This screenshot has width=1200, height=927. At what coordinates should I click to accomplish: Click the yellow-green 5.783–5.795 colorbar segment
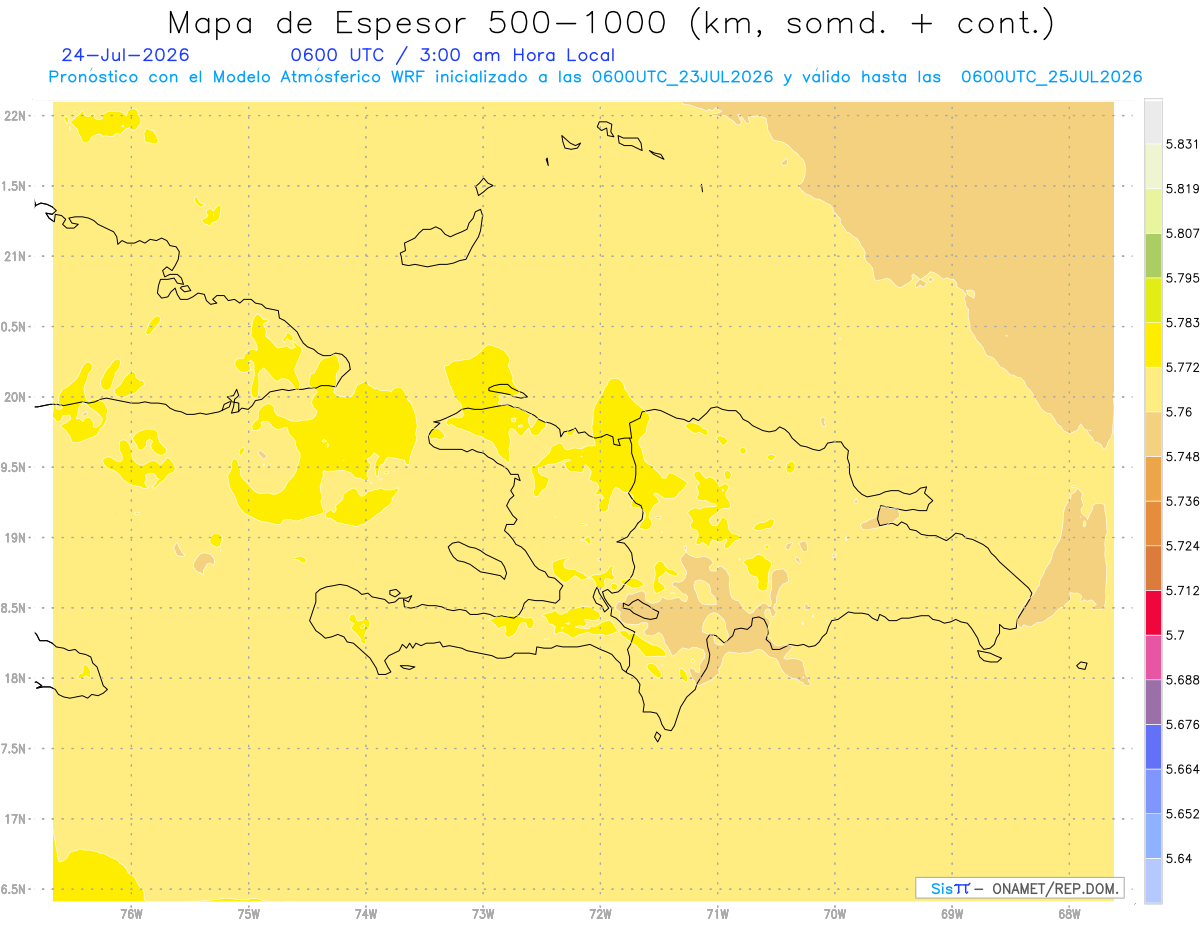(1153, 300)
